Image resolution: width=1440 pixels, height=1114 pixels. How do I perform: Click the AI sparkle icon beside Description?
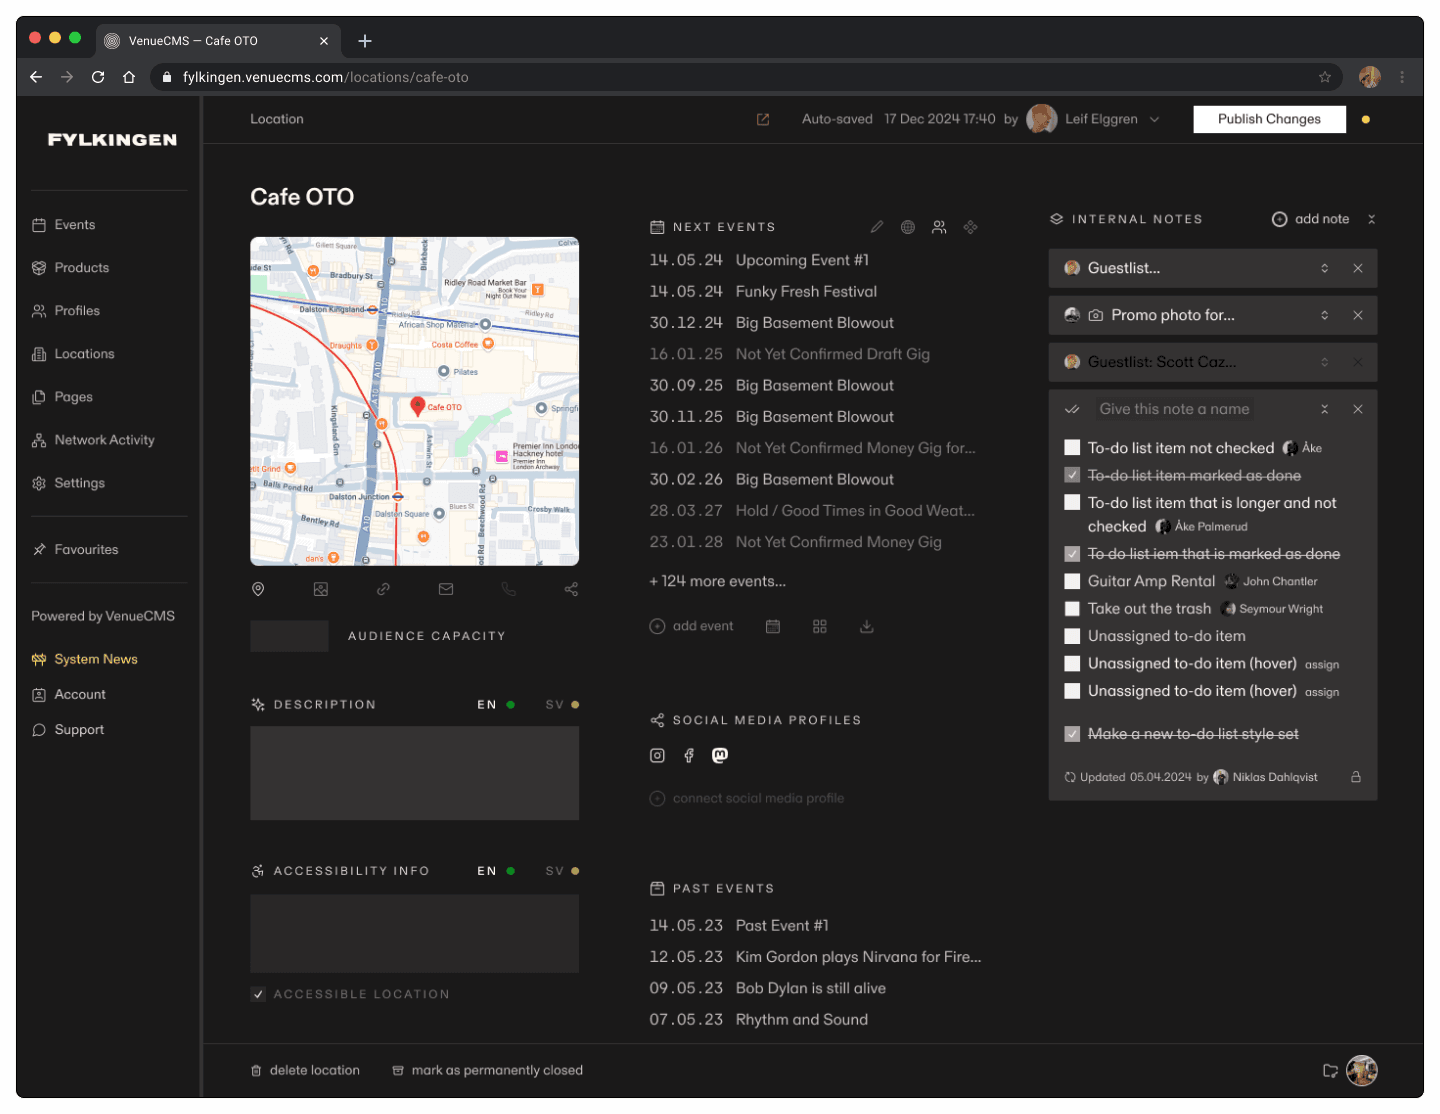258,705
